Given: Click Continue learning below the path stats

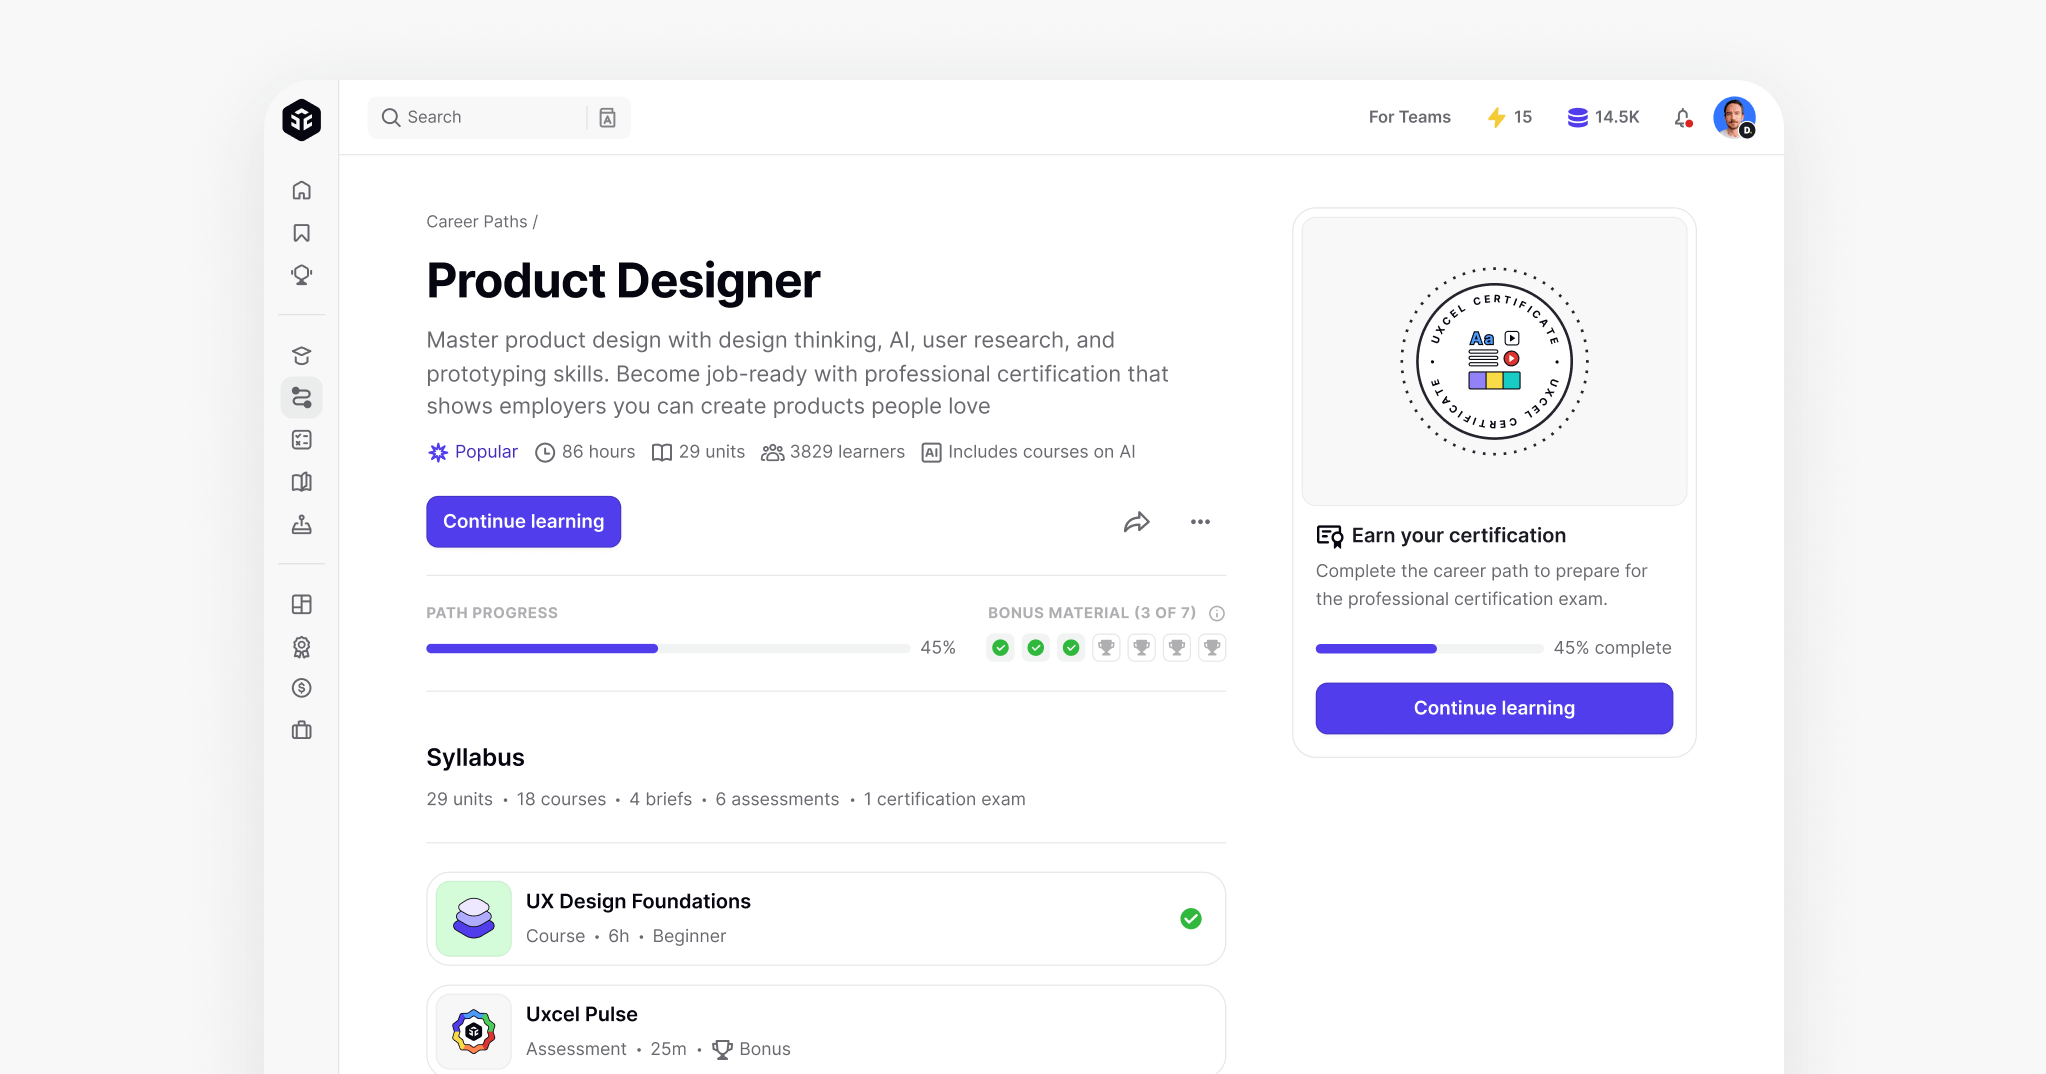Looking at the screenshot, I should click(523, 522).
